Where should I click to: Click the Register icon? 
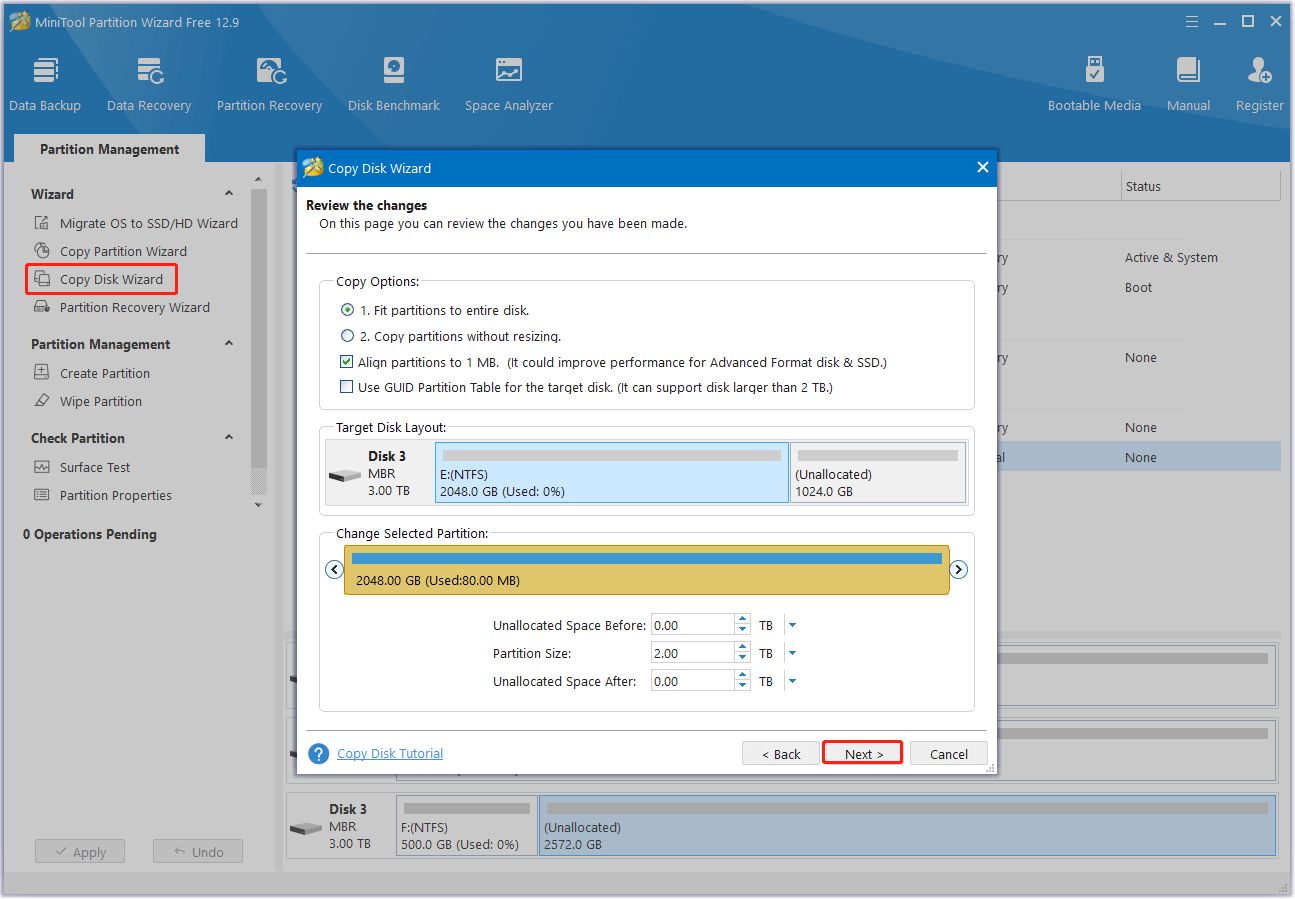(x=1259, y=71)
